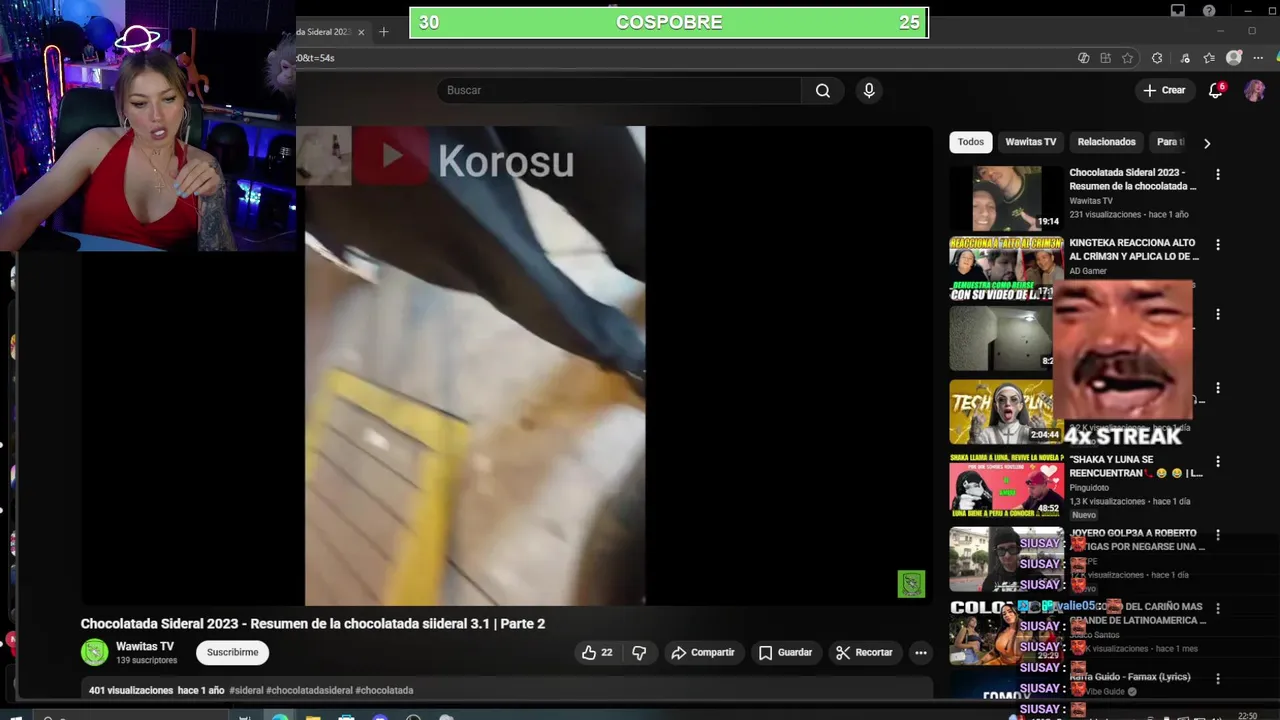Open the Wawitas TV channel avatar

[94, 652]
